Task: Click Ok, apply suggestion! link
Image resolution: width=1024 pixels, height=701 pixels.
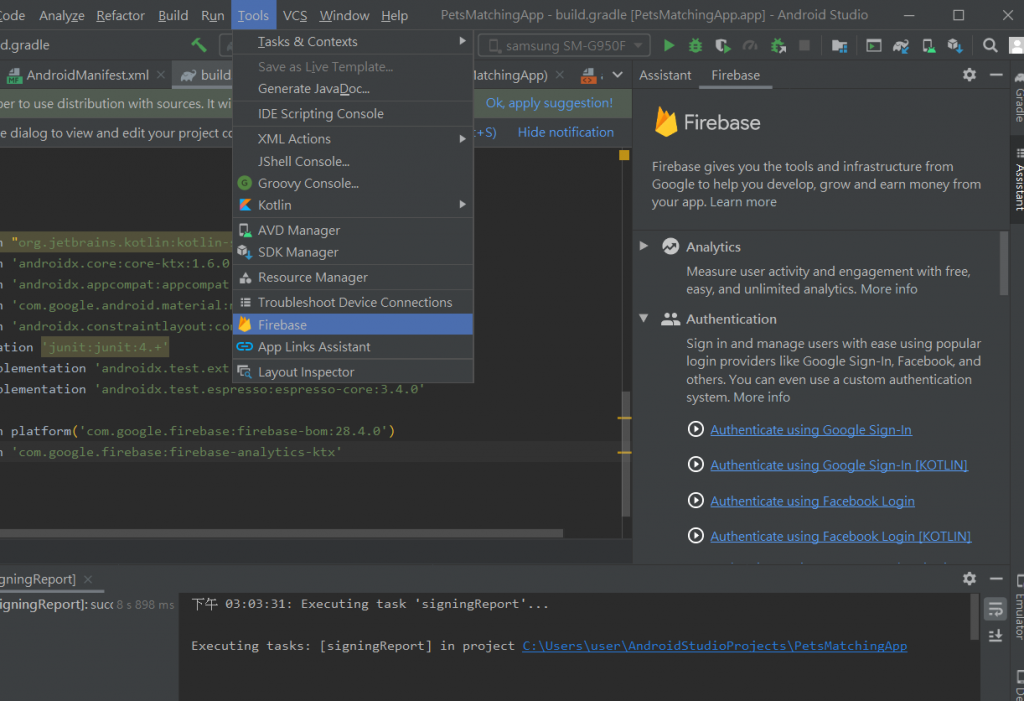Action: coord(549,103)
